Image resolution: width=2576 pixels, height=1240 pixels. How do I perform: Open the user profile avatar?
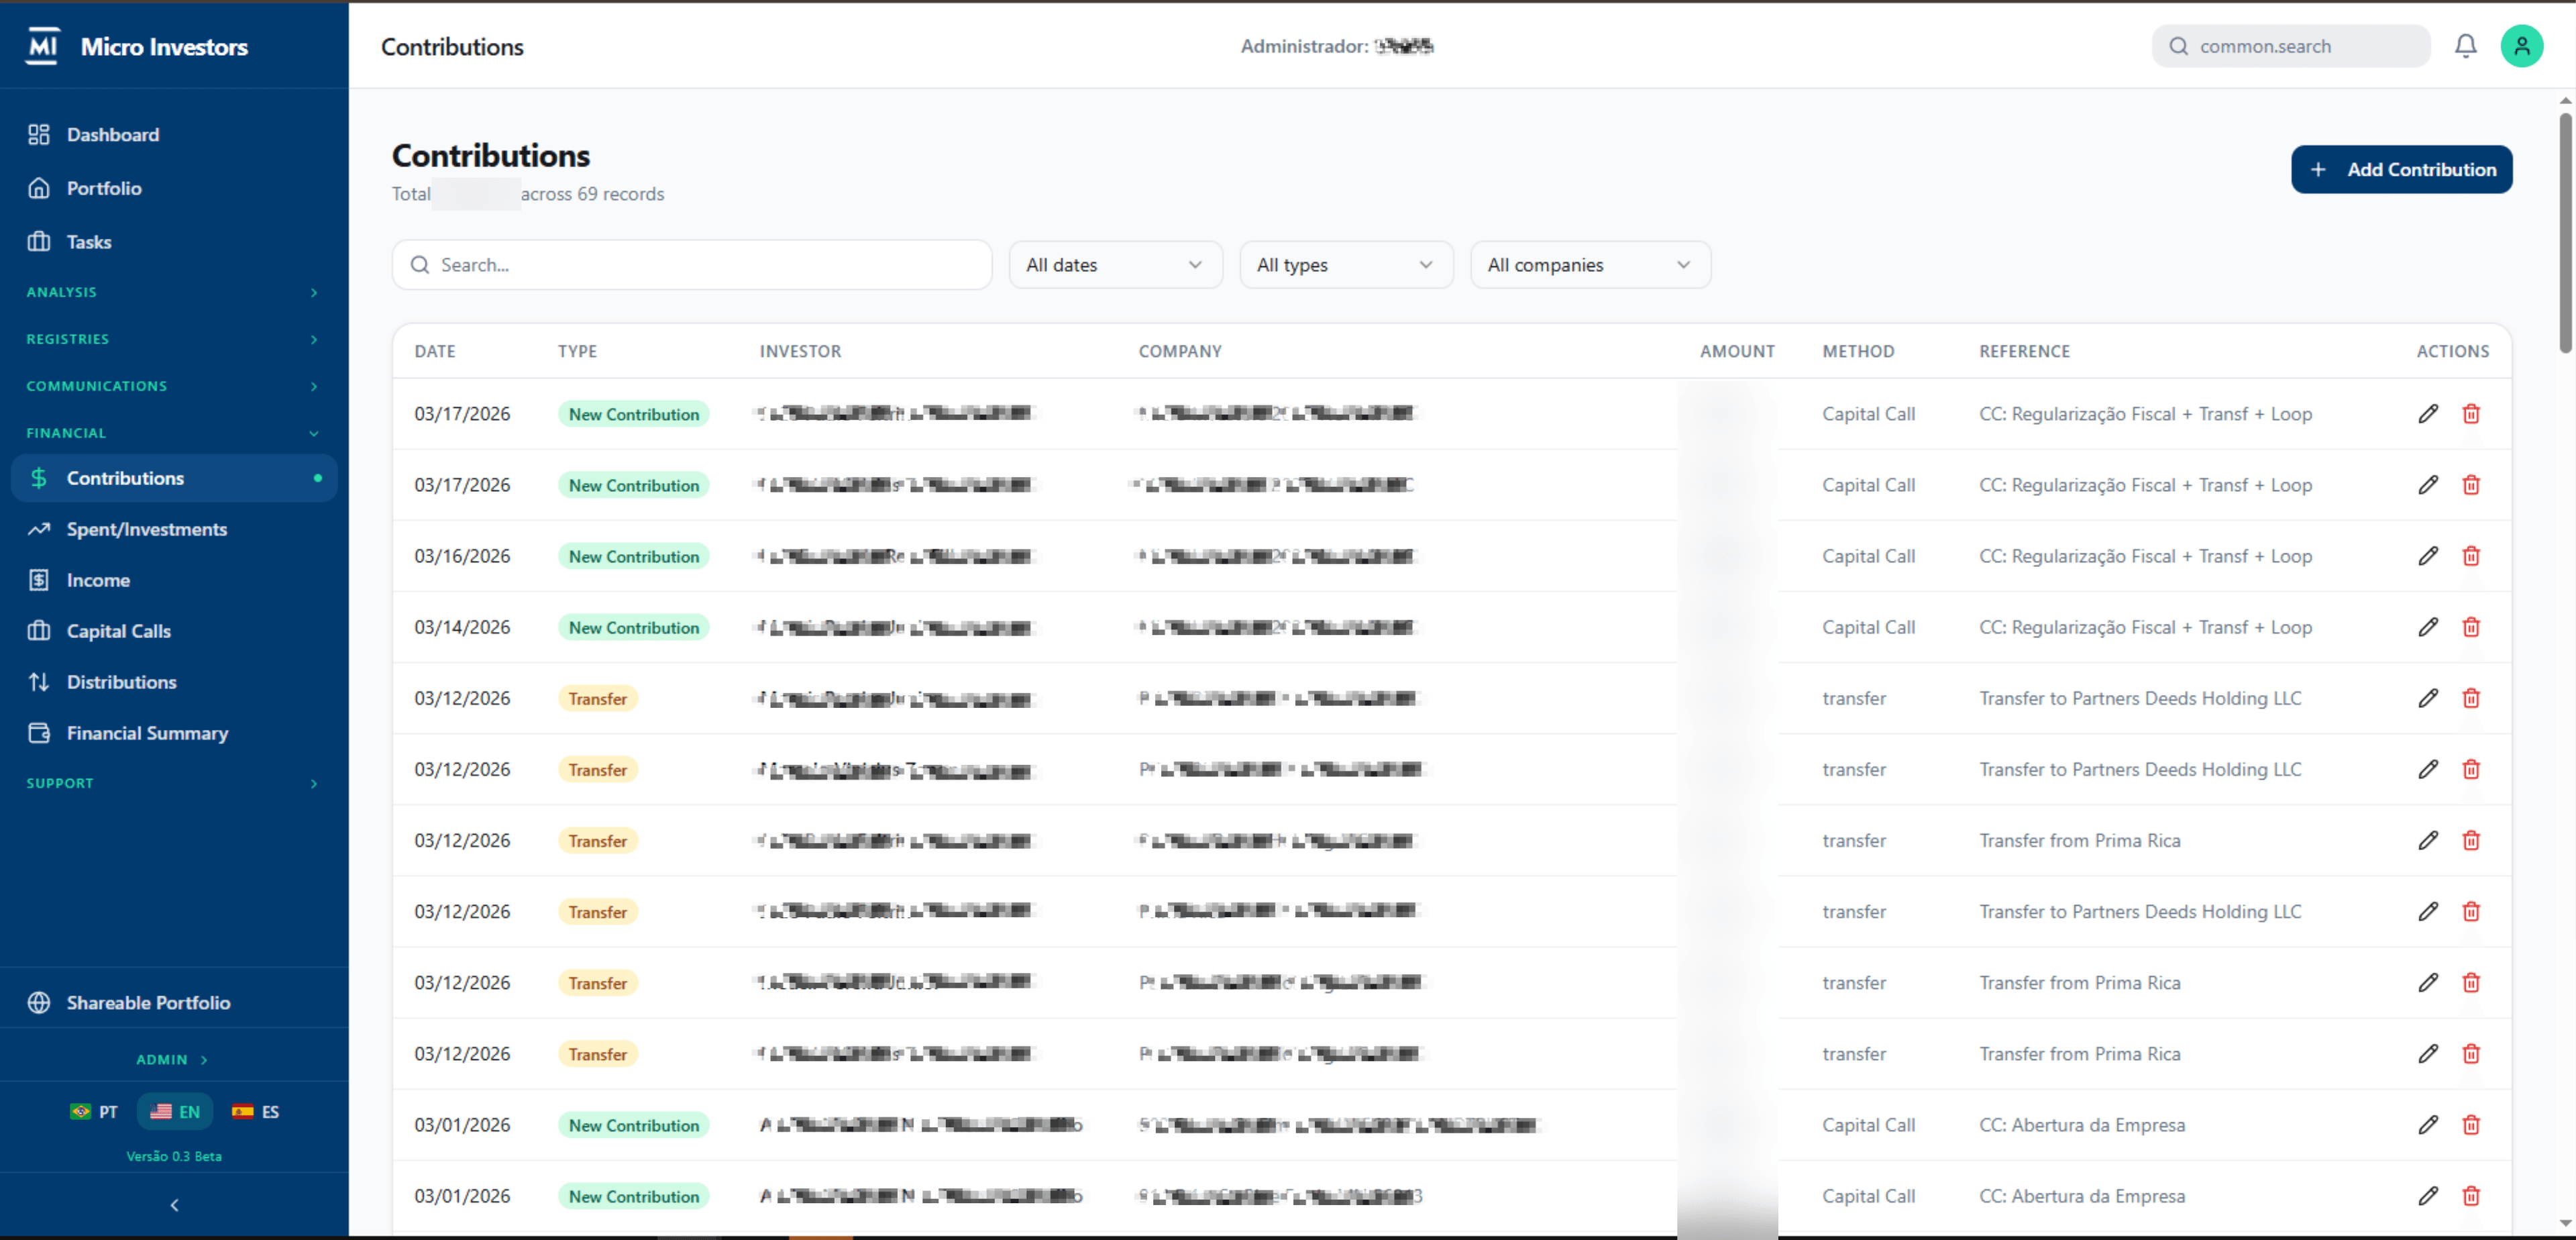(x=2521, y=46)
